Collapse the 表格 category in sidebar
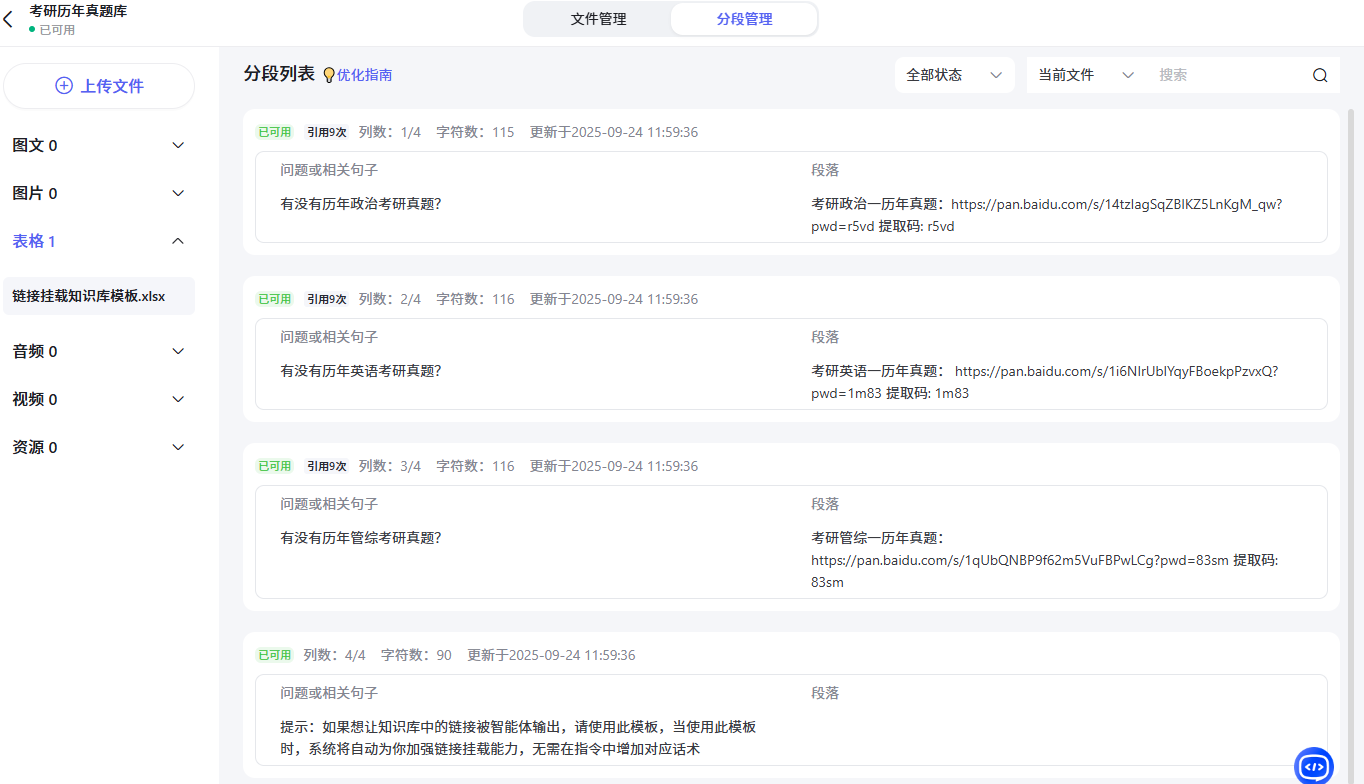 tap(178, 241)
